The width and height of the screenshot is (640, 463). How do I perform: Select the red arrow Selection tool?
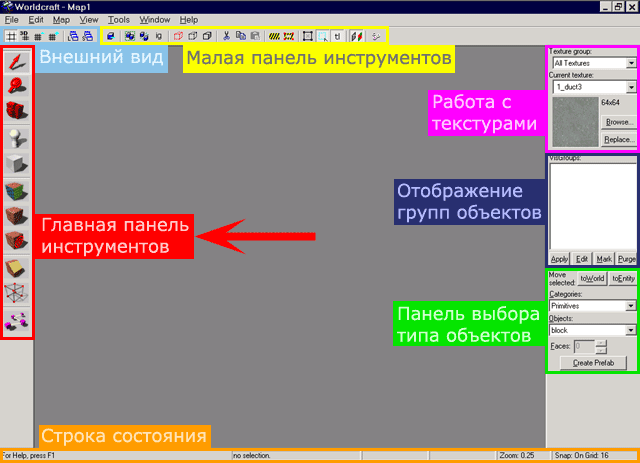(17, 62)
